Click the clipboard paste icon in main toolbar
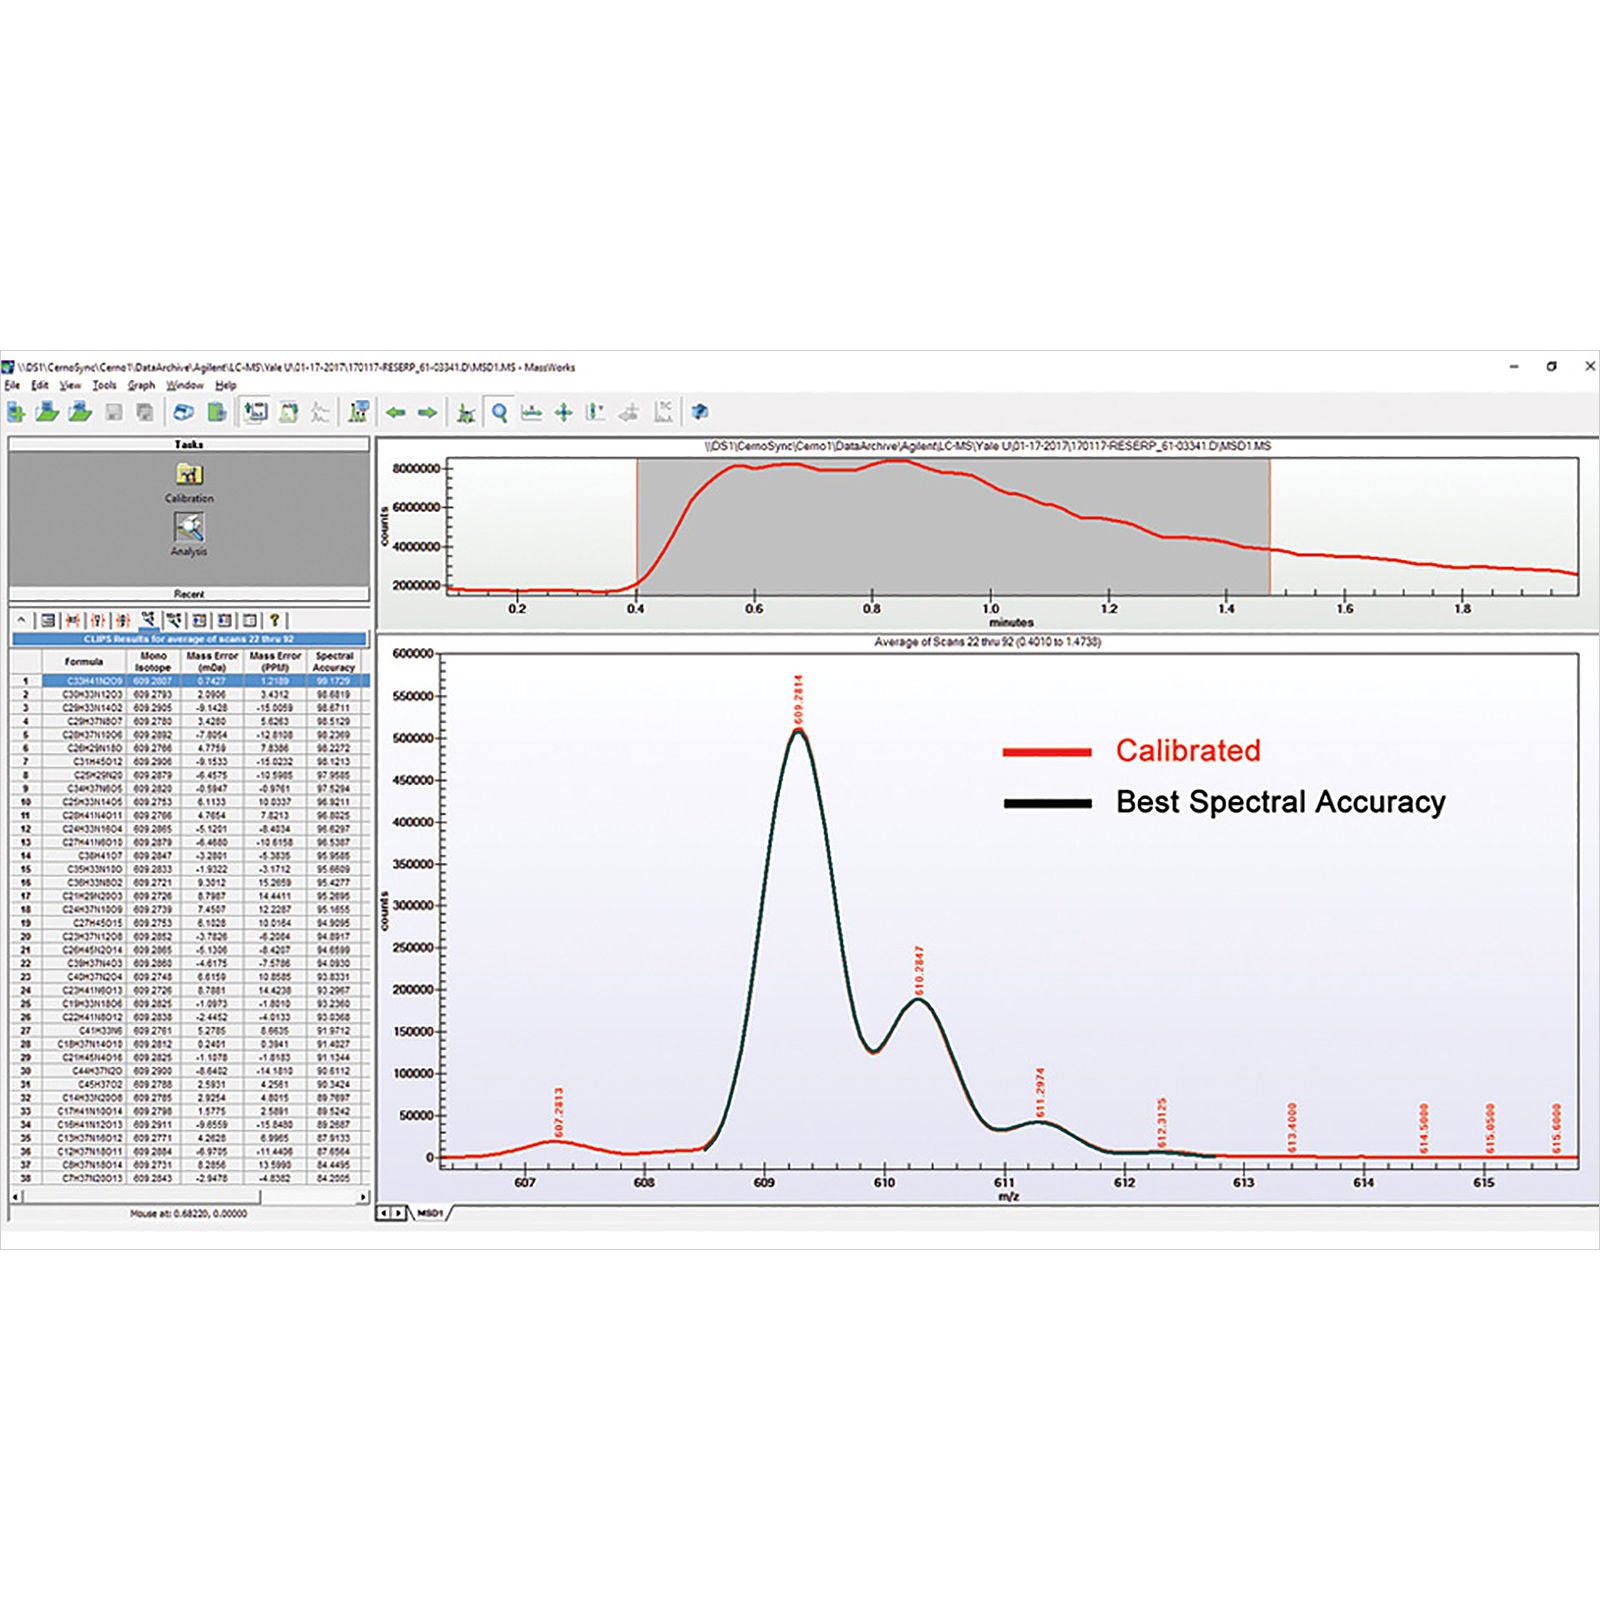Image resolution: width=1600 pixels, height=1600 pixels. (217, 412)
